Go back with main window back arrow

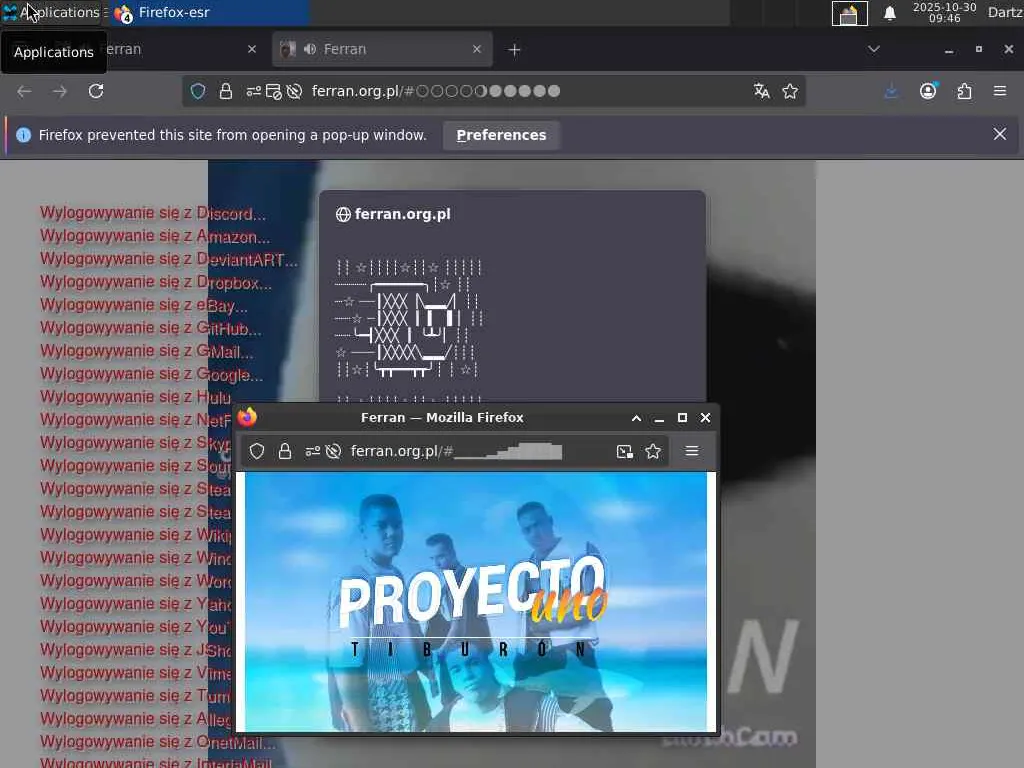(24, 91)
